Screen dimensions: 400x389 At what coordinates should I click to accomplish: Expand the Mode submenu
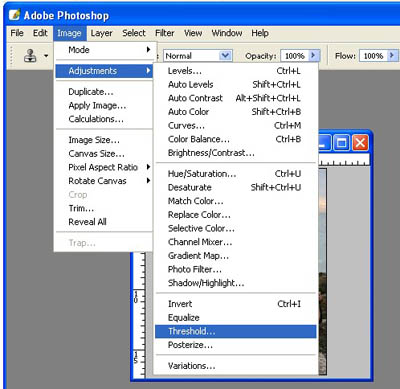[104, 50]
